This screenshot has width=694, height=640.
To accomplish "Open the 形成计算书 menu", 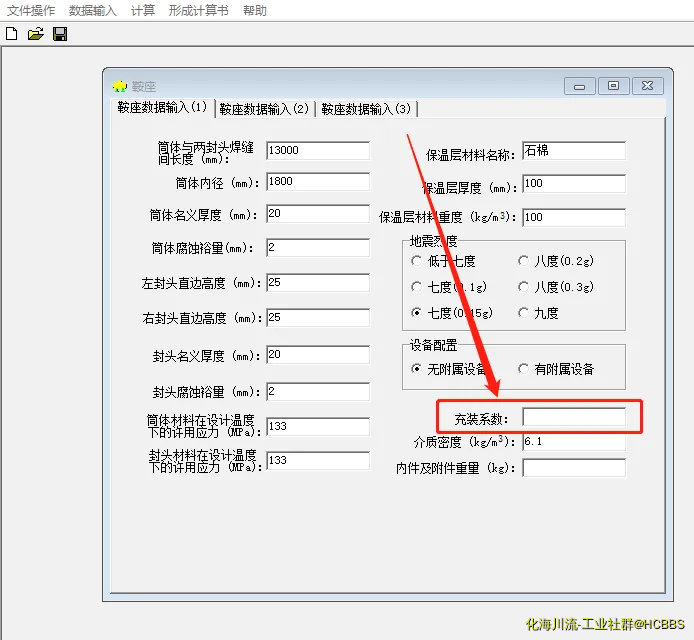I will click(199, 10).
